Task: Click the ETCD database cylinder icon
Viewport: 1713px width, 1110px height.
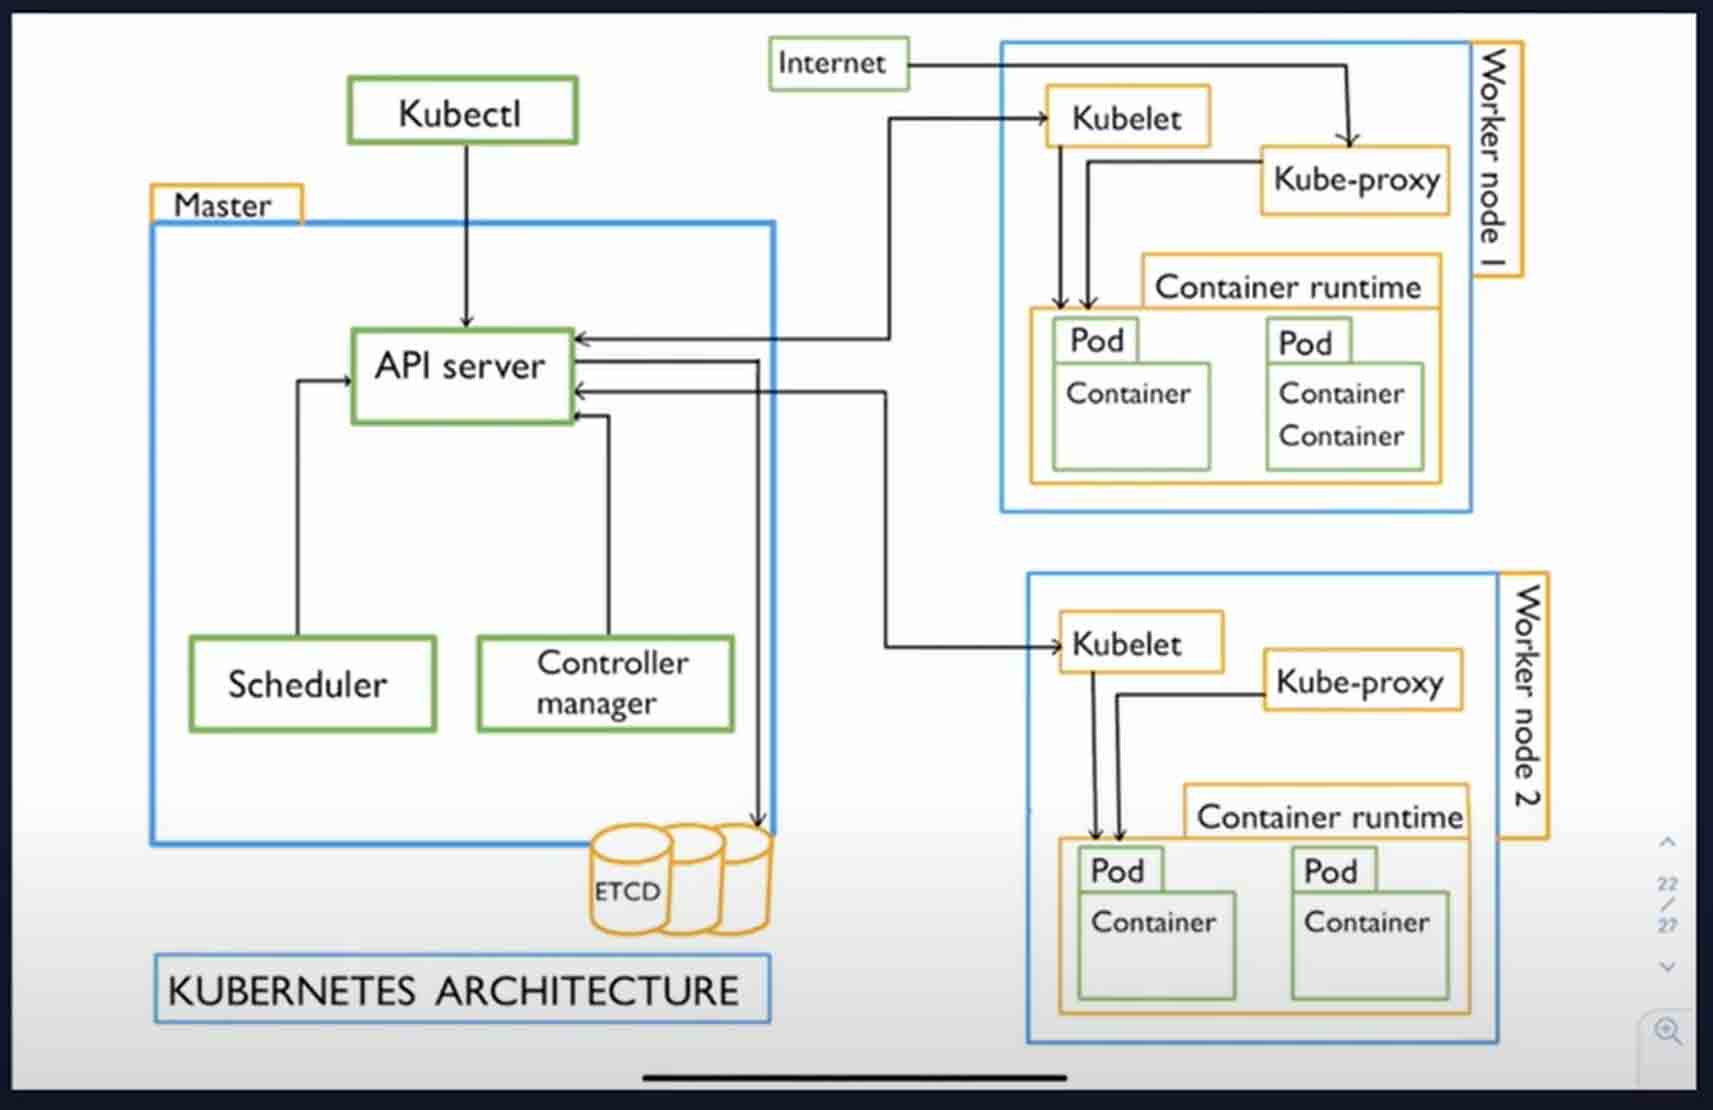Action: 680,880
